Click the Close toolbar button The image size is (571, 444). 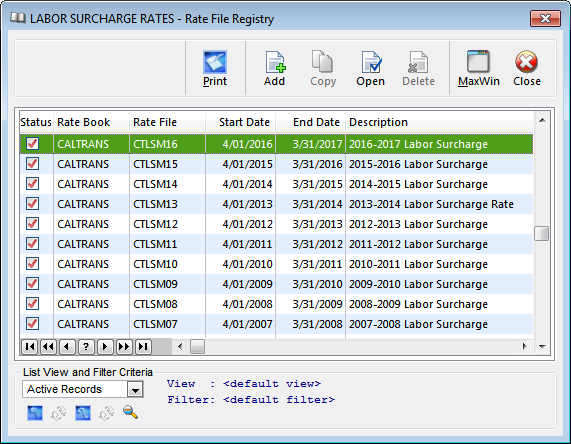pyautogui.click(x=527, y=68)
